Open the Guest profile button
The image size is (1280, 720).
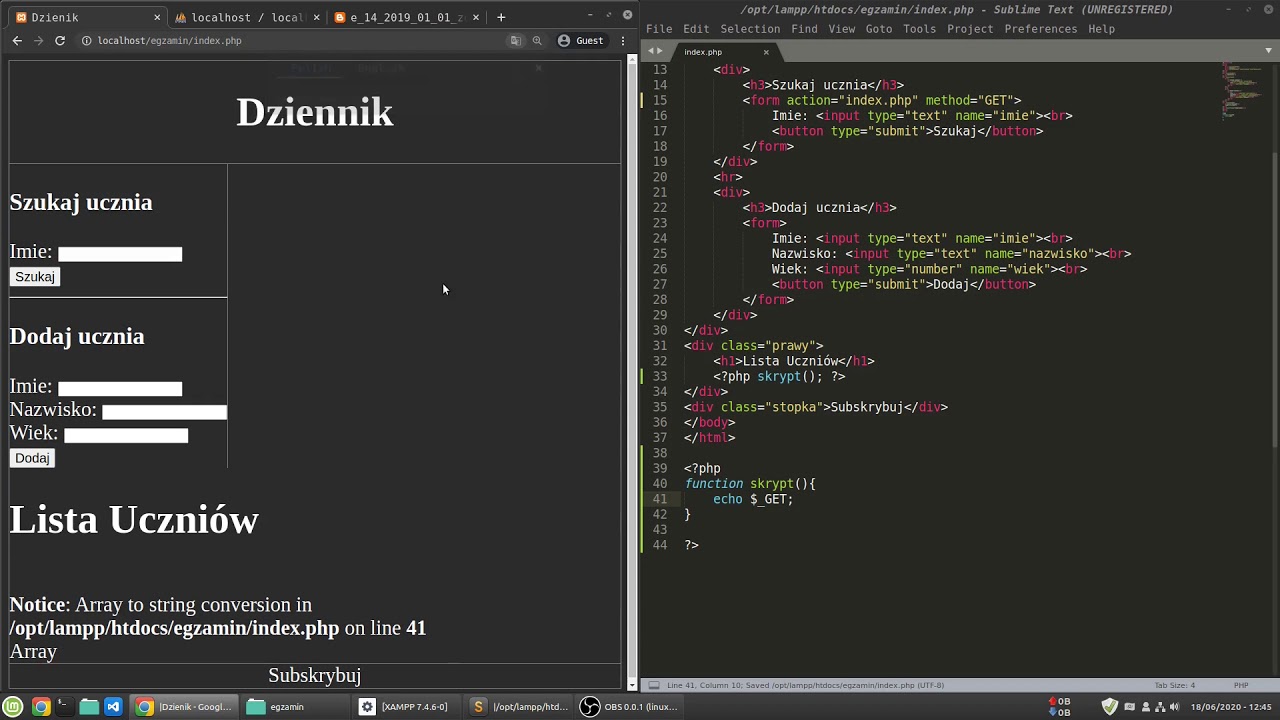[581, 41]
